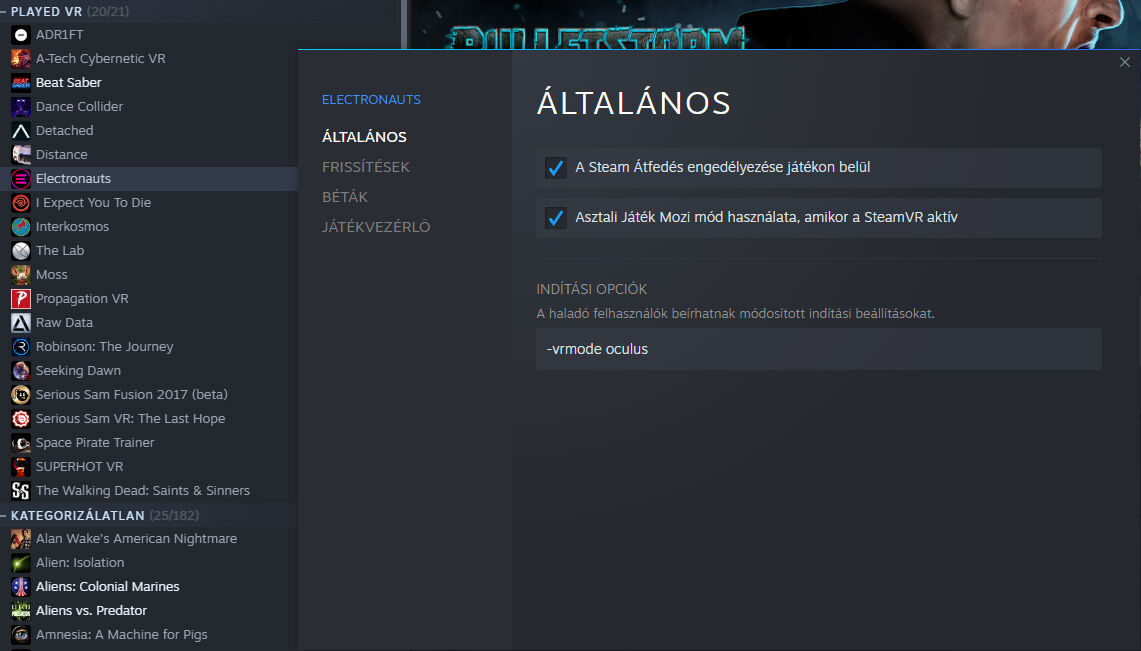Viewport: 1141px width, 651px height.
Task: Select Dance Collider in the library
Action: click(x=79, y=107)
